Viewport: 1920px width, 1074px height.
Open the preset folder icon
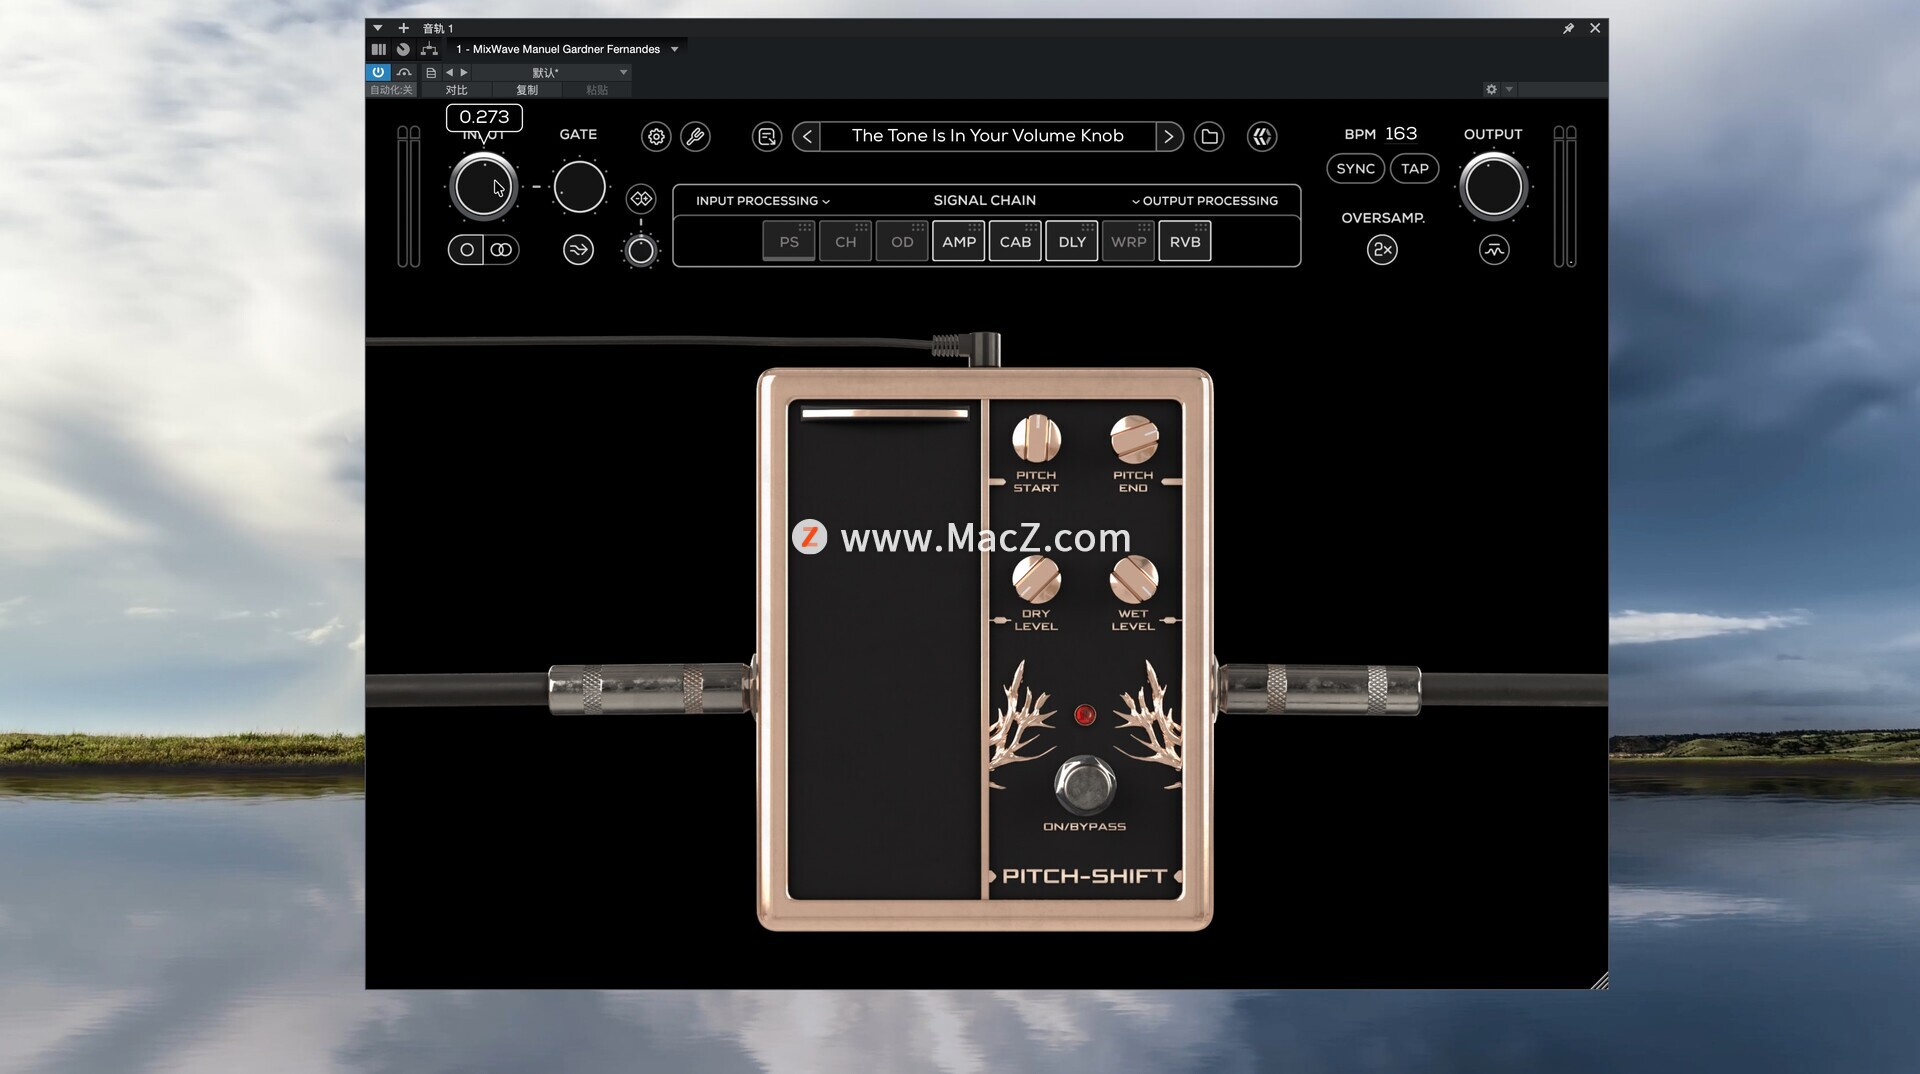click(1209, 137)
